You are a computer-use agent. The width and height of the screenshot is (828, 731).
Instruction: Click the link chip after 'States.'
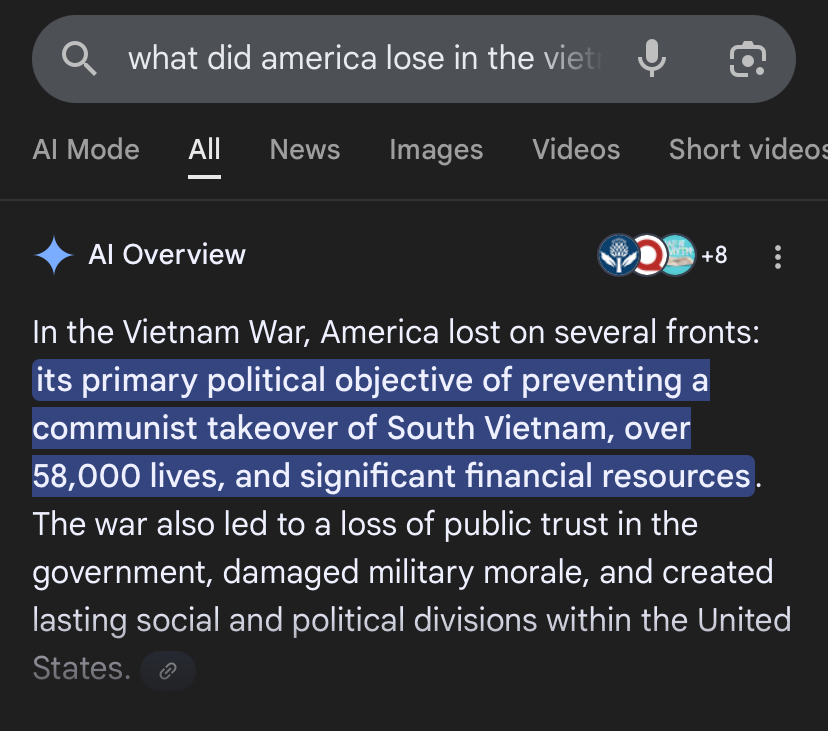[168, 671]
